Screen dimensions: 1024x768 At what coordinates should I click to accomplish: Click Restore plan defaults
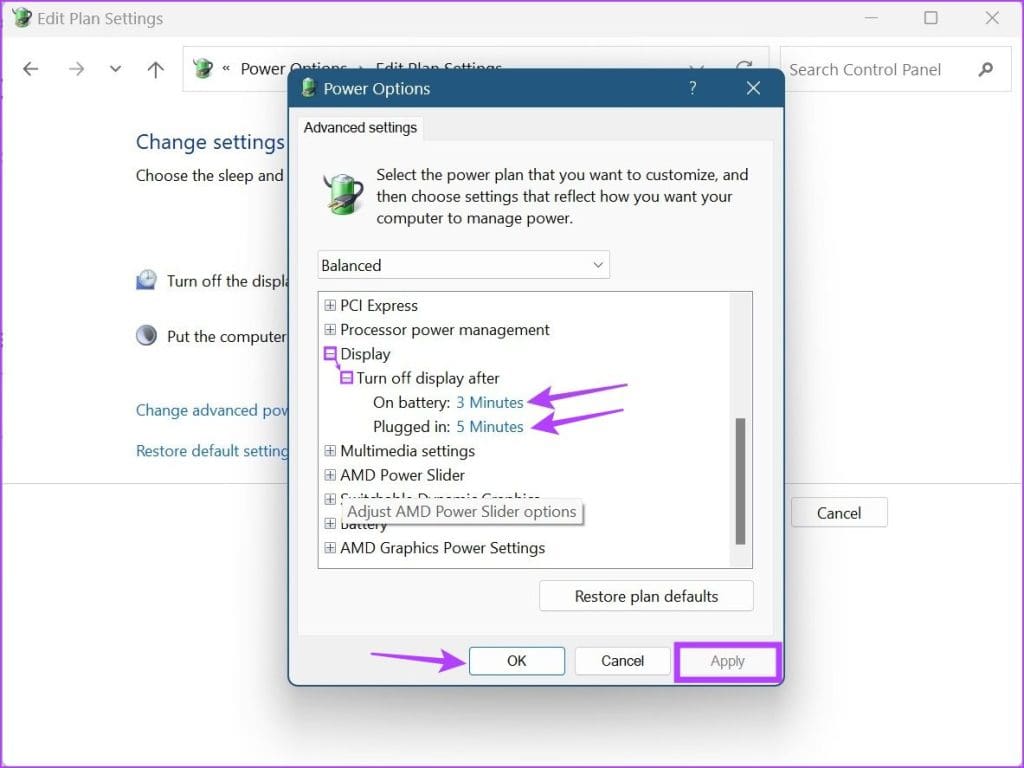(645, 595)
